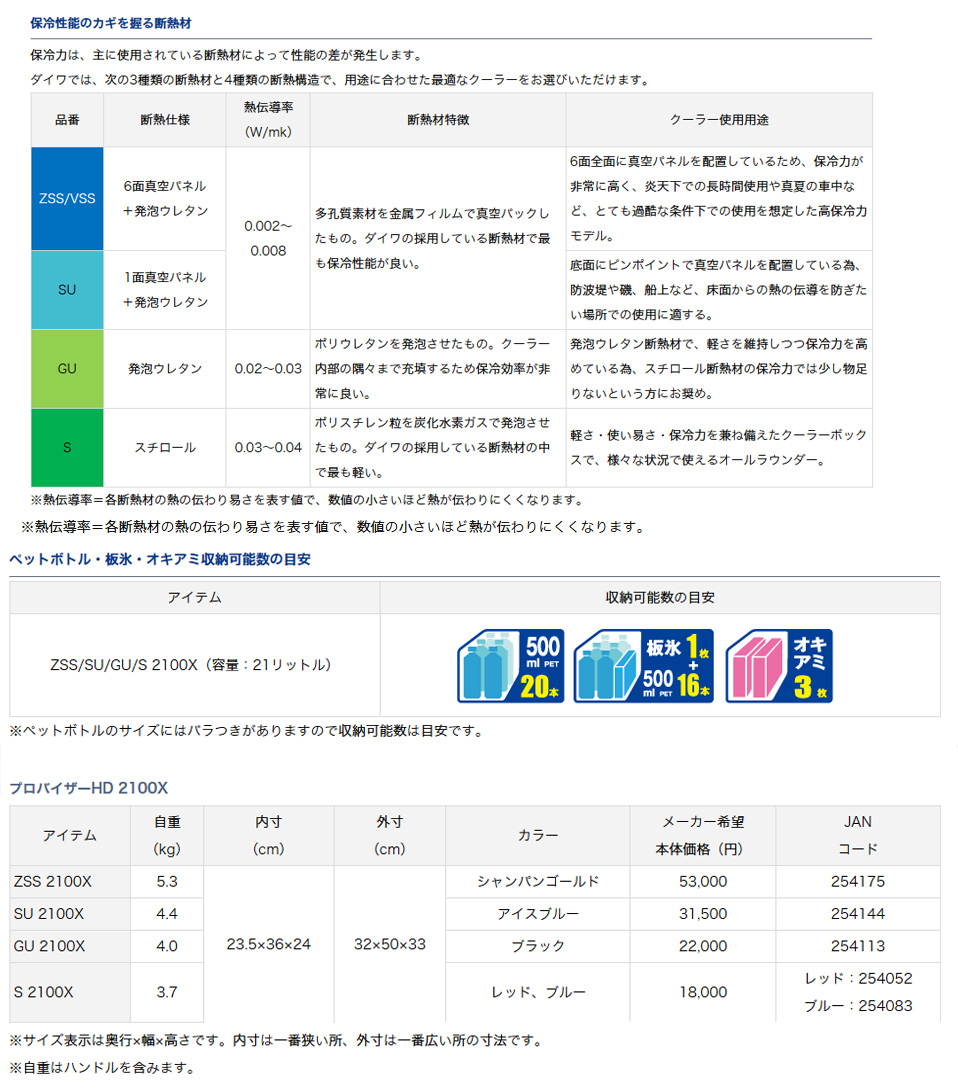Click the ブラック color cell
958x1092 pixels.
(x=537, y=946)
